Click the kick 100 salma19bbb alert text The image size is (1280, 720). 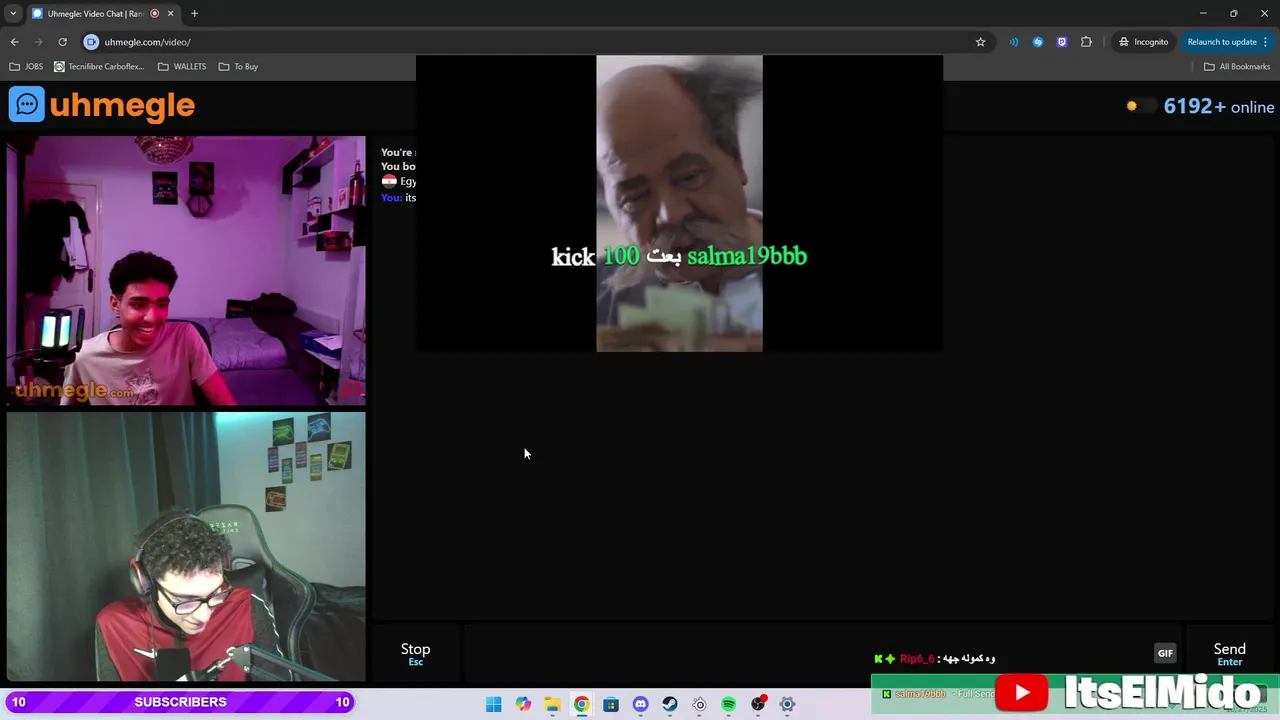pyautogui.click(x=679, y=256)
